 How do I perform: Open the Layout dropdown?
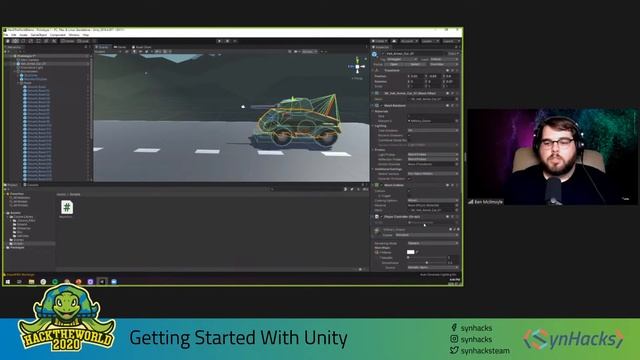click(451, 41)
